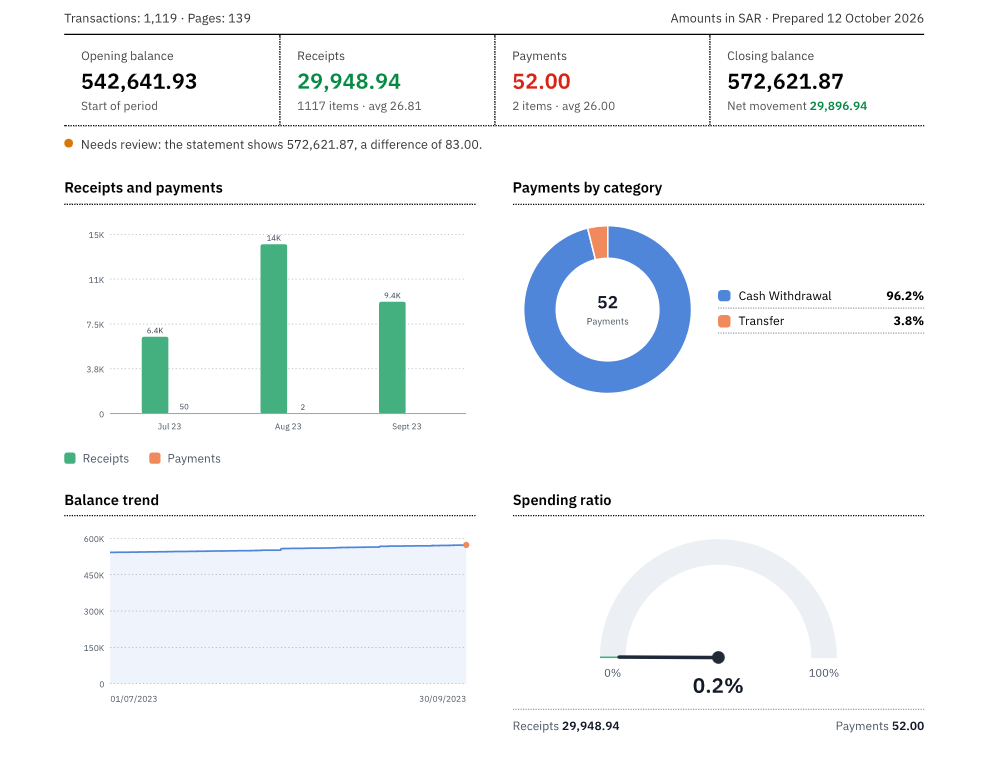The height and width of the screenshot is (760, 987).
Task: Click the 30/09/2023 date on Balance trend
Action: 443,699
